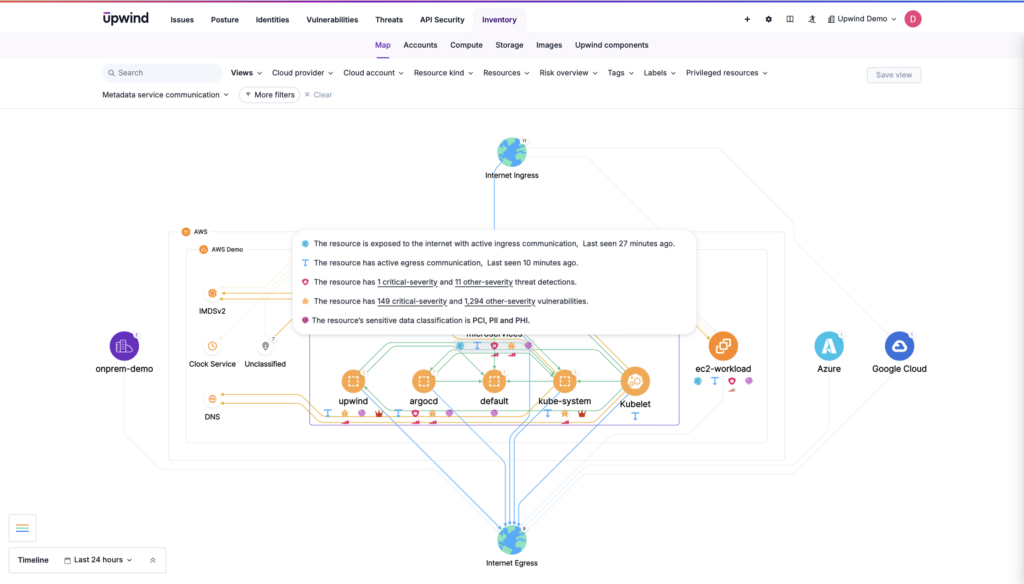
Task: Expand the Risk overview filter
Action: 568,72
